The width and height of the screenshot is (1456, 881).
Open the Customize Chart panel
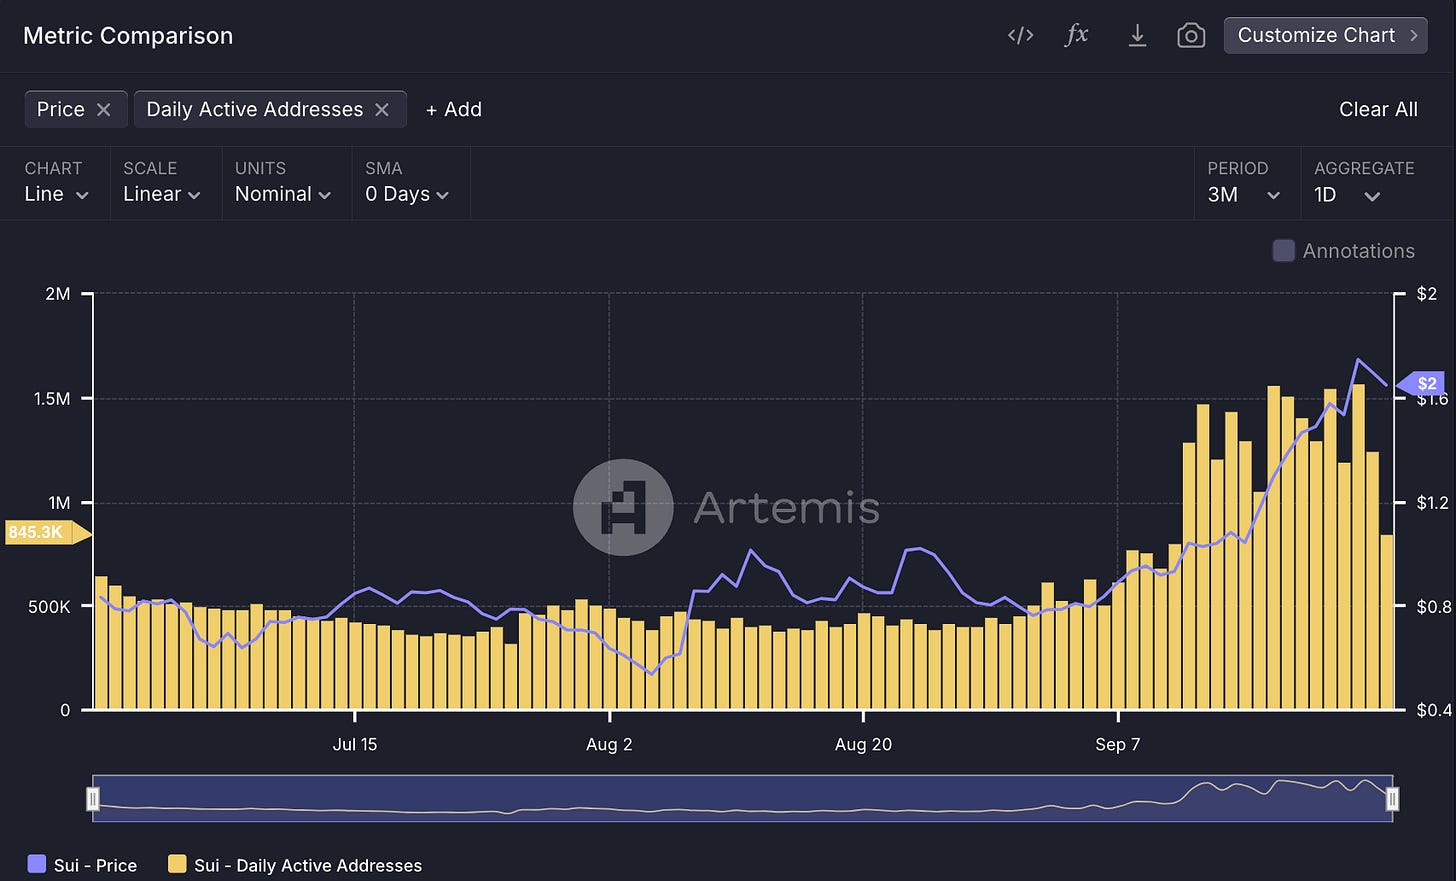click(x=1326, y=35)
